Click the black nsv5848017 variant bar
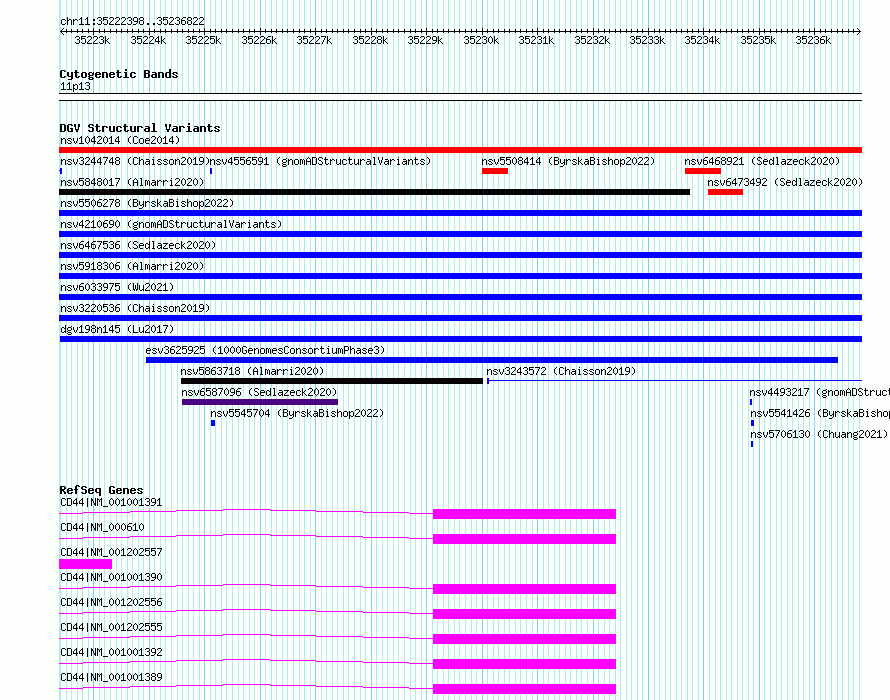The height and width of the screenshot is (700, 890). (x=375, y=192)
